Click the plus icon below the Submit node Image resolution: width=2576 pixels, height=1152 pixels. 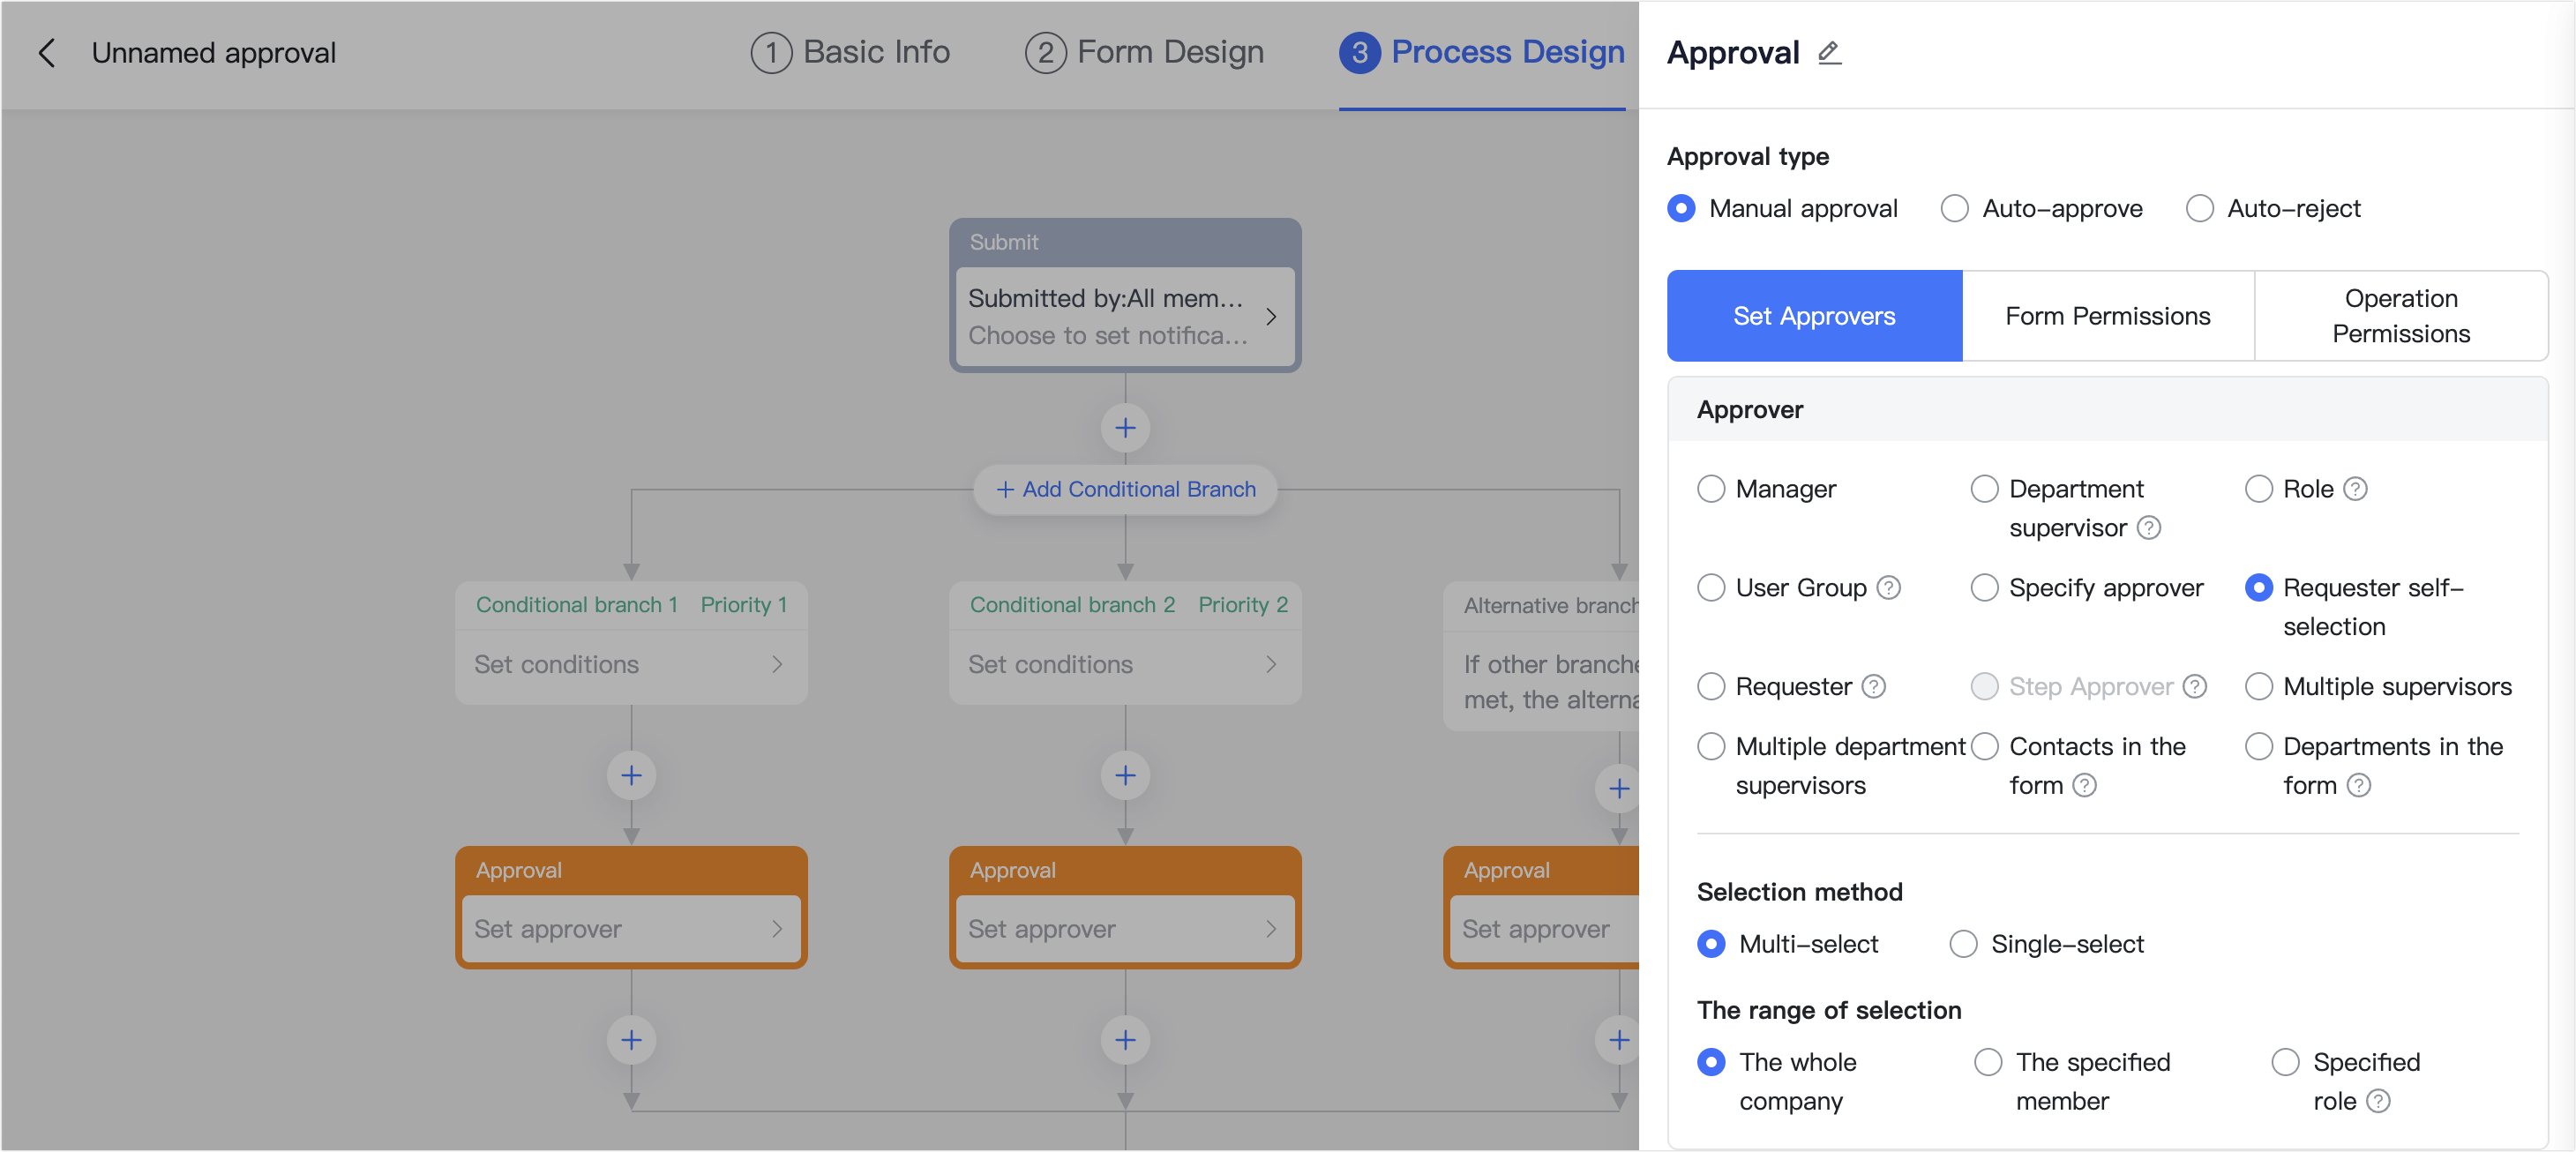1124,428
